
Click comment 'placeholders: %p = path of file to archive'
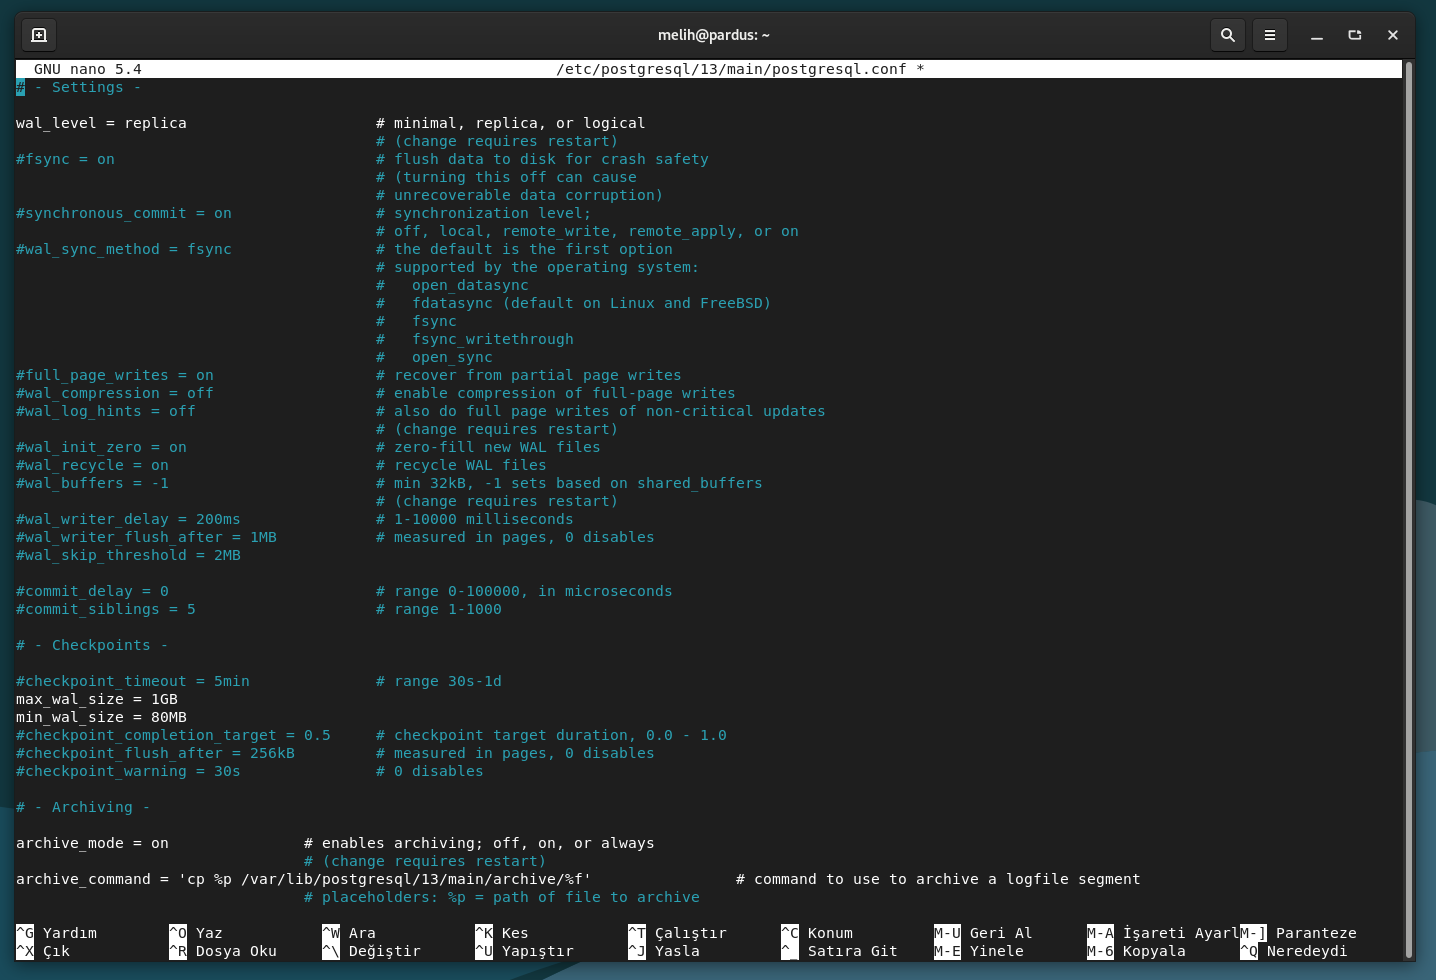(x=510, y=897)
